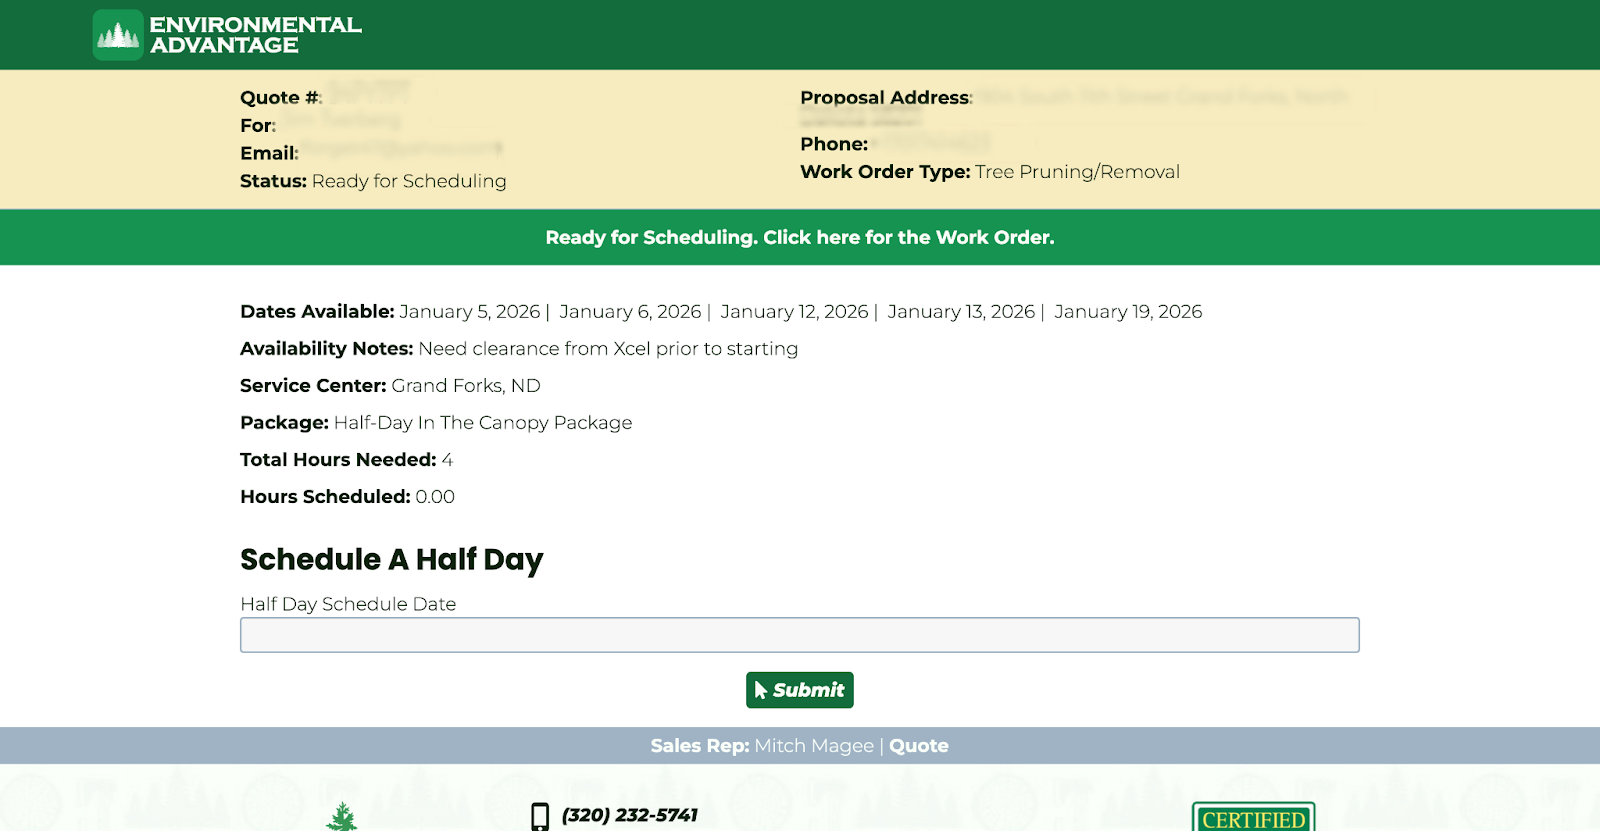Viewport: 1600px width, 831px height.
Task: Open the Quote link beside sales rep
Action: tap(918, 746)
